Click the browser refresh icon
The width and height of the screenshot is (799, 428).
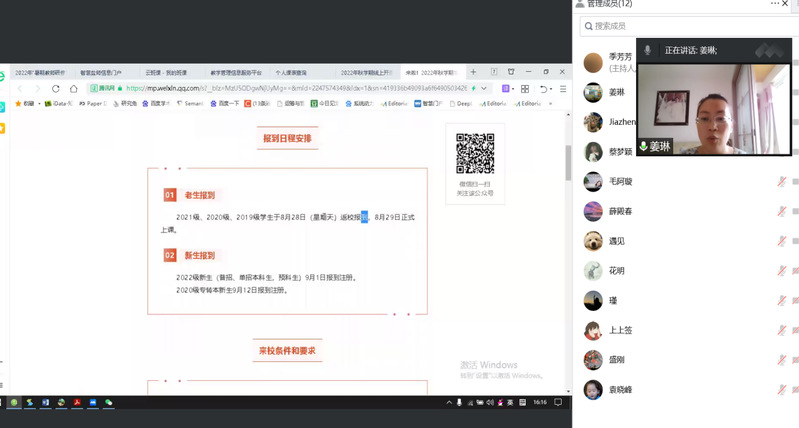(55, 88)
